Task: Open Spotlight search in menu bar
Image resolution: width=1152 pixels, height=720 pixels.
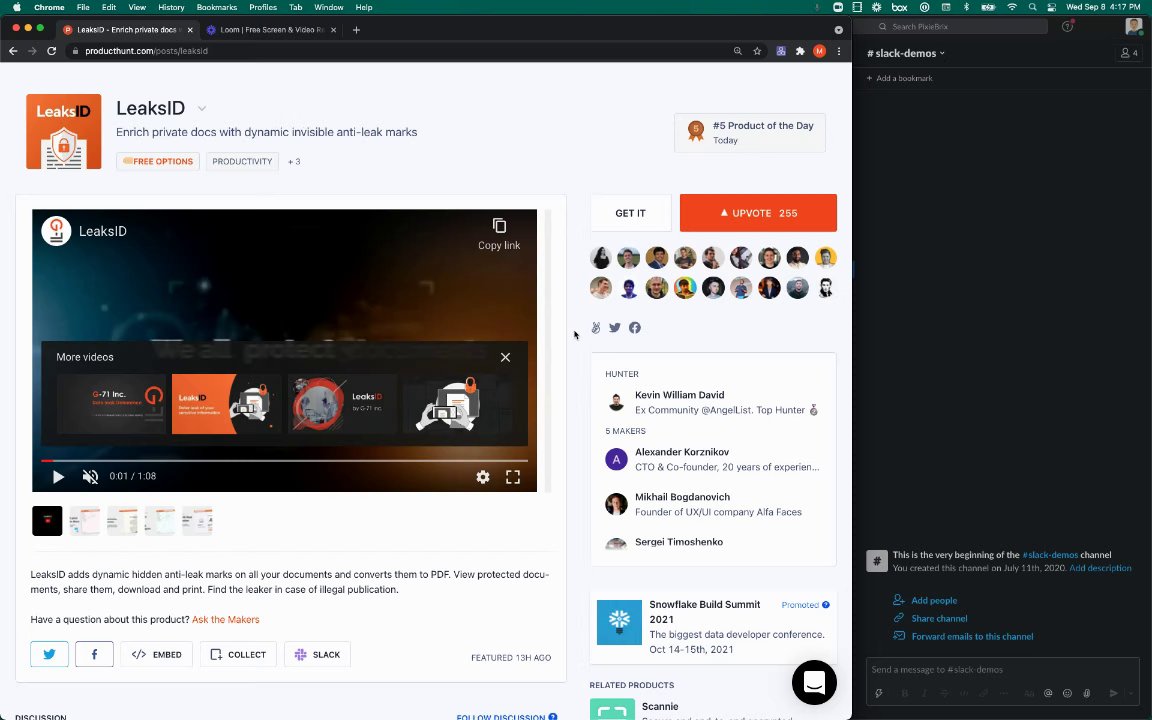Action: [x=1032, y=7]
